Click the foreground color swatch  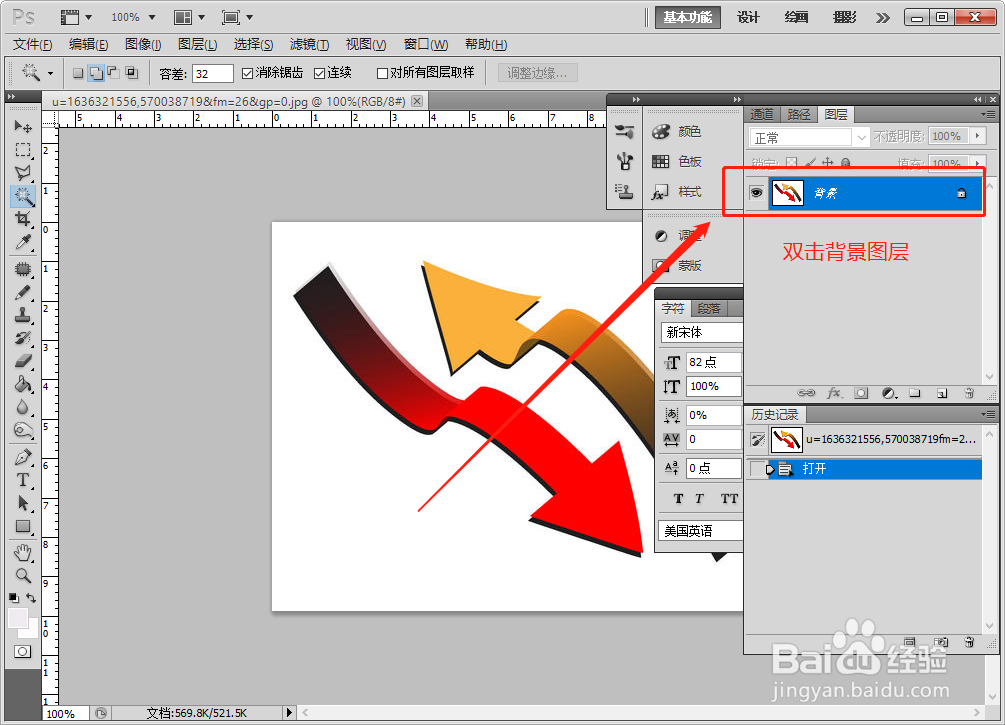[x=17, y=617]
